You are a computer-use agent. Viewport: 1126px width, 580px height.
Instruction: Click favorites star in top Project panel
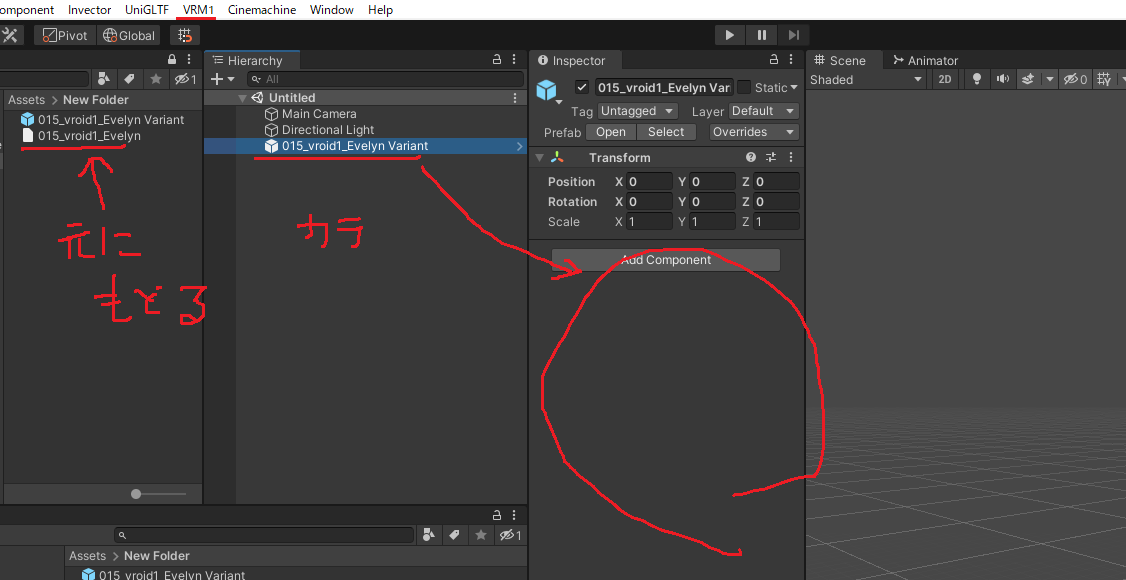[x=156, y=79]
